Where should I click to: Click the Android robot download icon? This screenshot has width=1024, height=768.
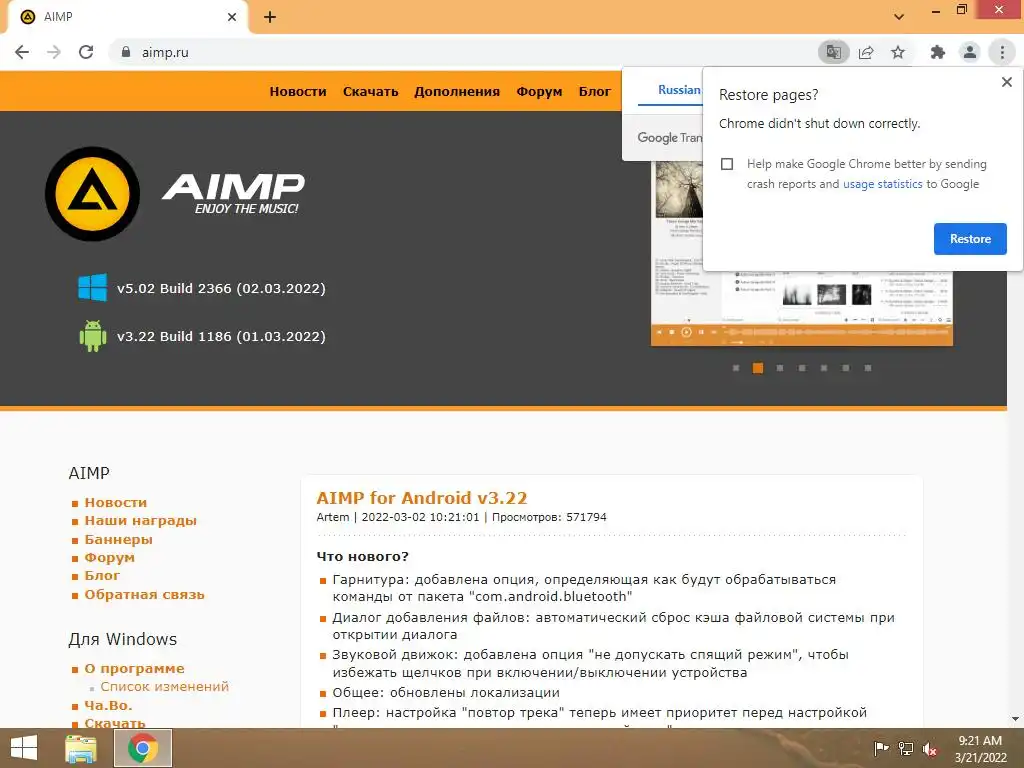click(x=92, y=336)
